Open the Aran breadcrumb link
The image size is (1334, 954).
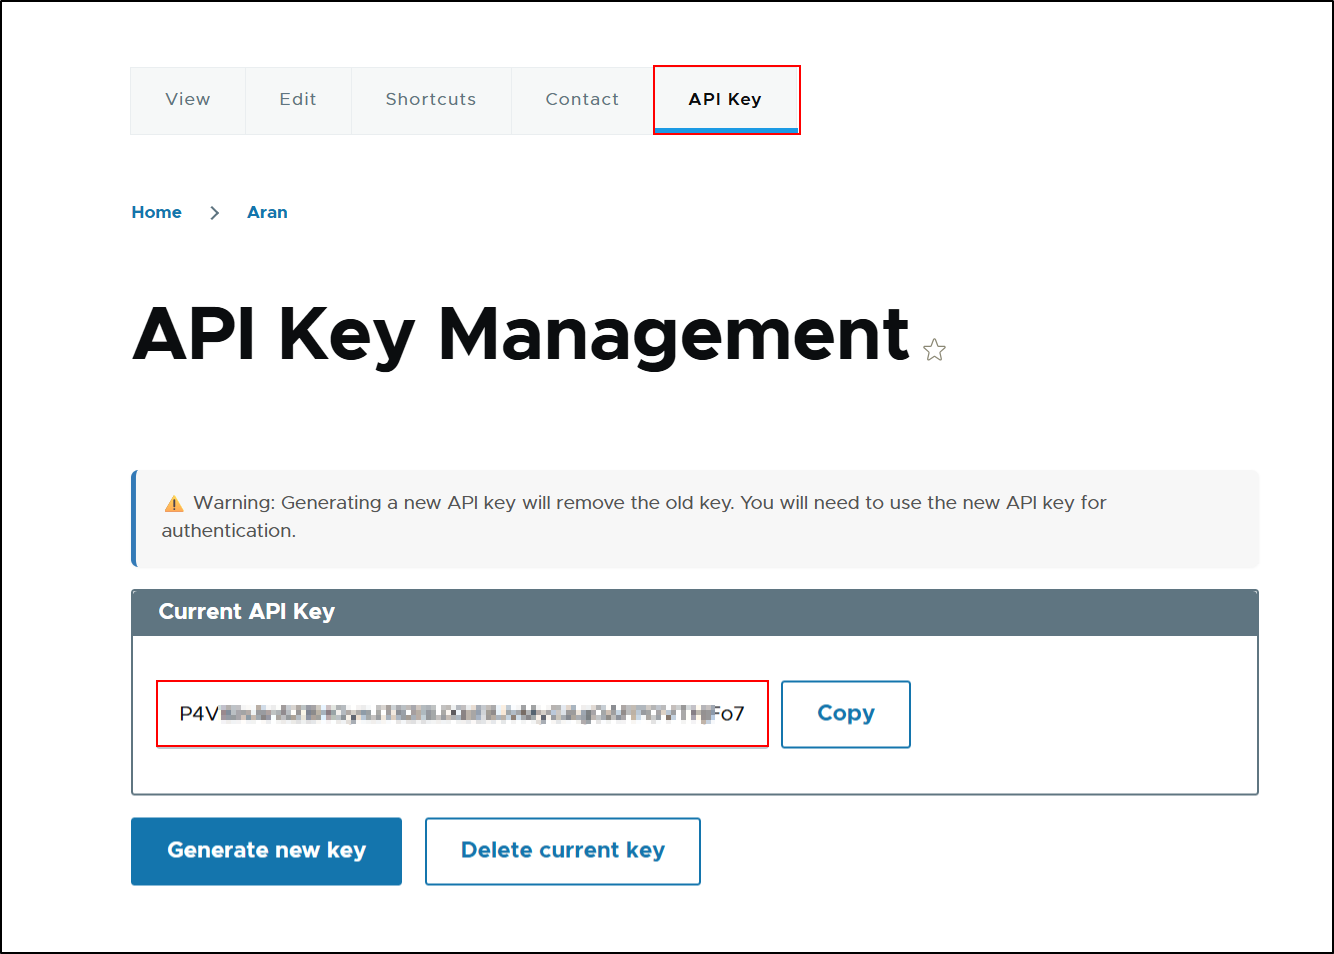coord(266,212)
